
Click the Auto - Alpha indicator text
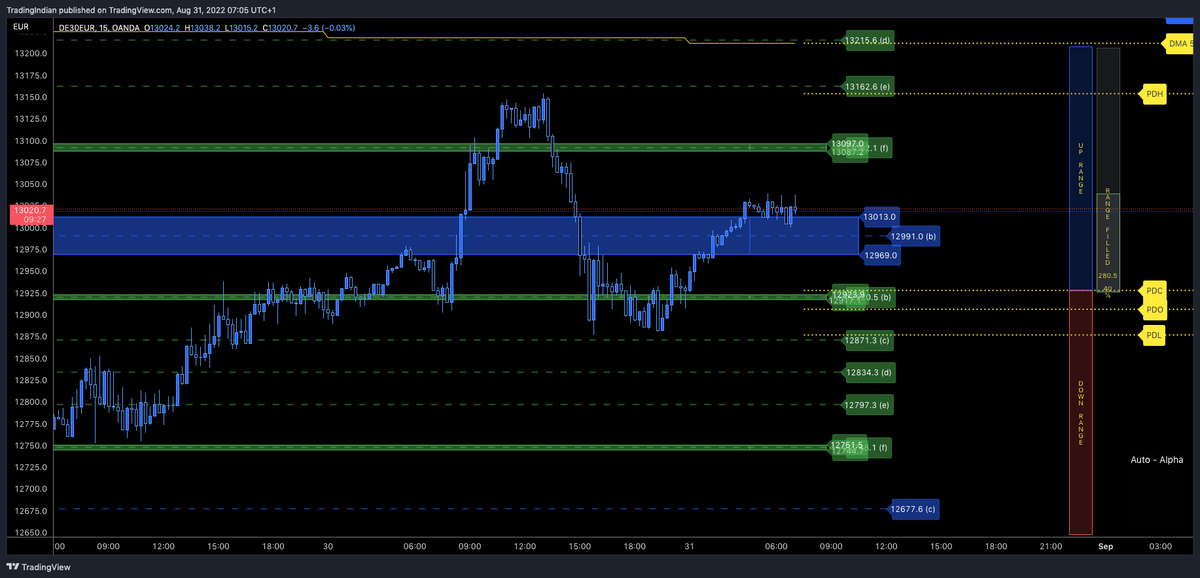[1156, 459]
